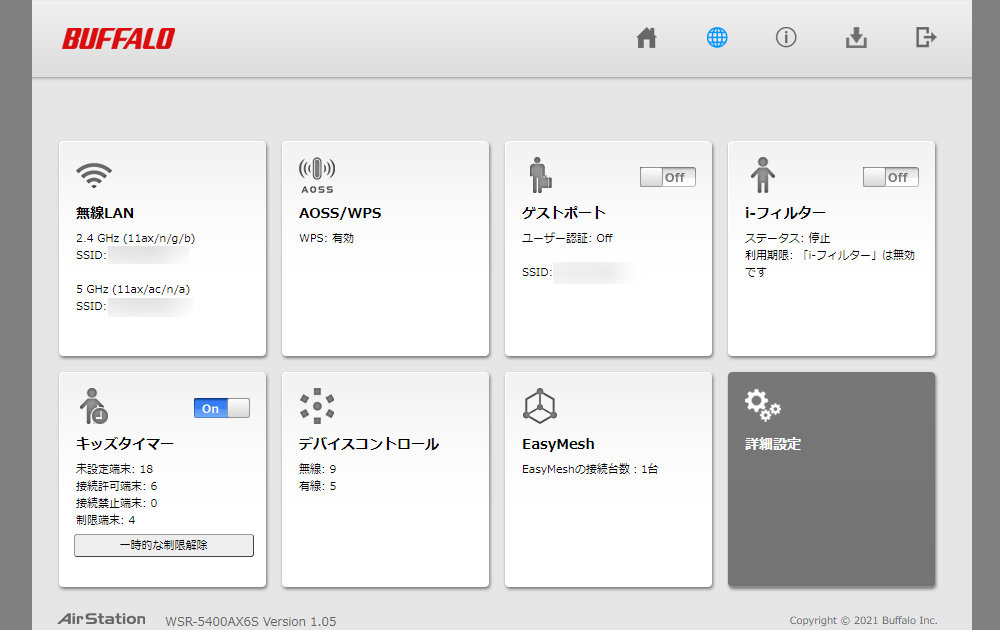This screenshot has height=630, width=1000.
Task: Click the 接続許可端末: 6 entry
Action: click(x=117, y=486)
